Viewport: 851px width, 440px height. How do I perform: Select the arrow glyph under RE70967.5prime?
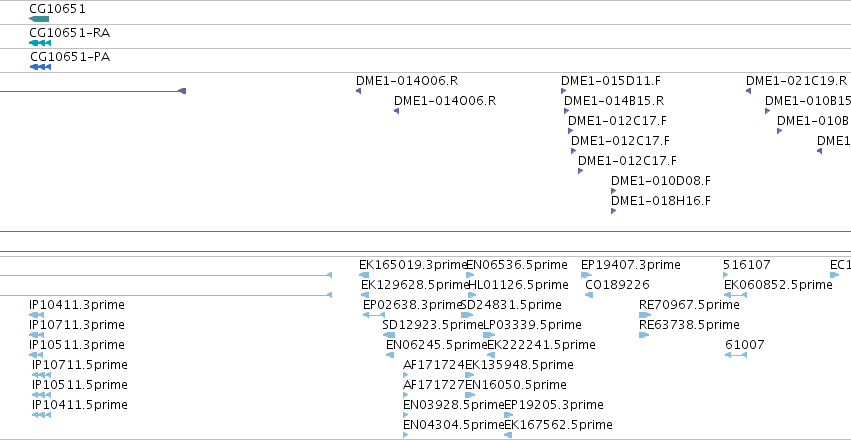[645, 315]
